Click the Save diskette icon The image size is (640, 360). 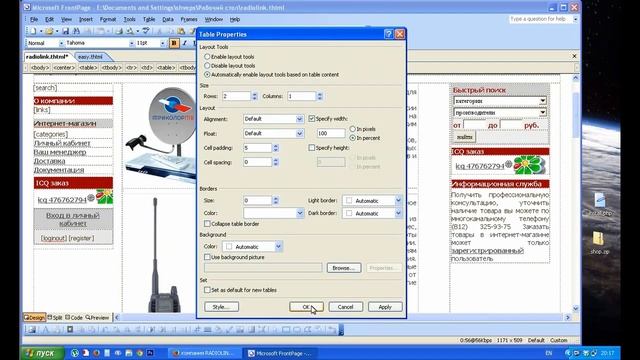(x=66, y=31)
